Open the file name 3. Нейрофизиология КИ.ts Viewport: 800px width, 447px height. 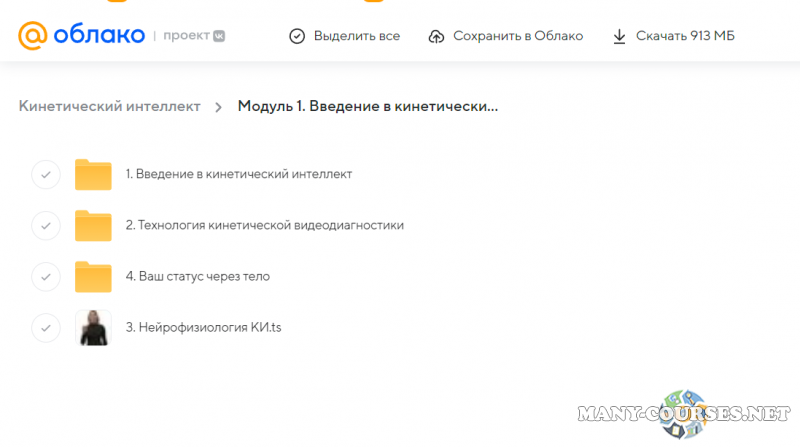coord(203,327)
